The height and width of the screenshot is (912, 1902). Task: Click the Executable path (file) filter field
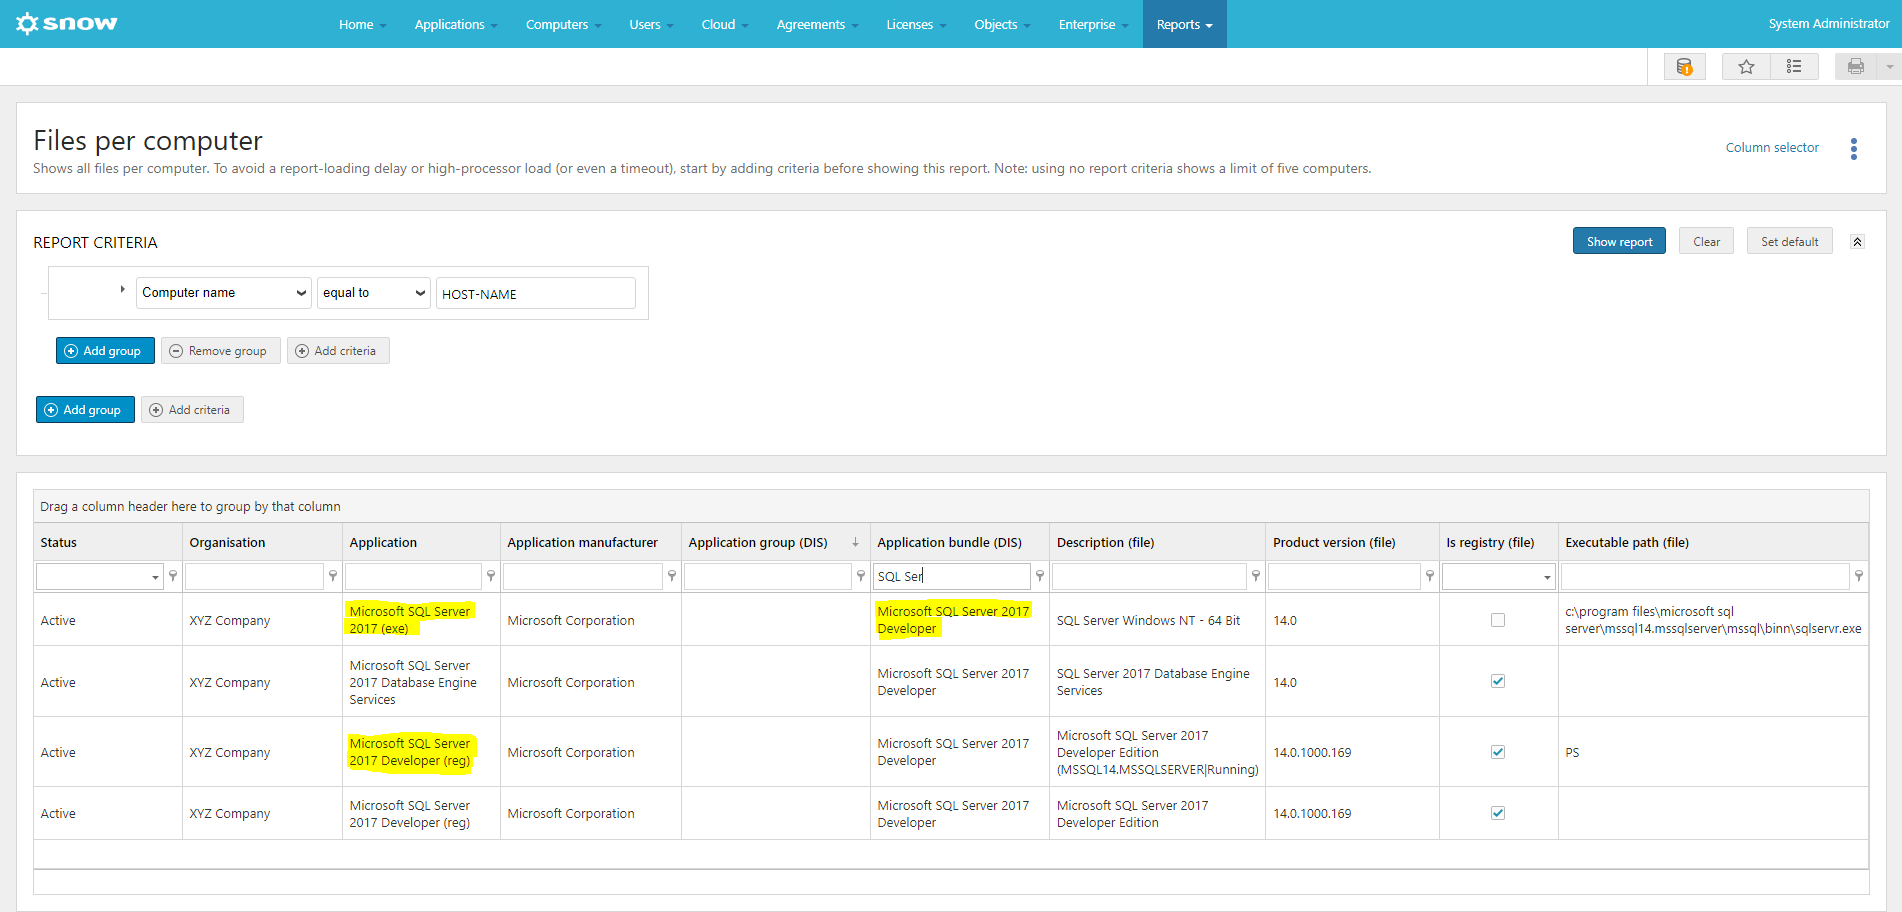pyautogui.click(x=1705, y=576)
